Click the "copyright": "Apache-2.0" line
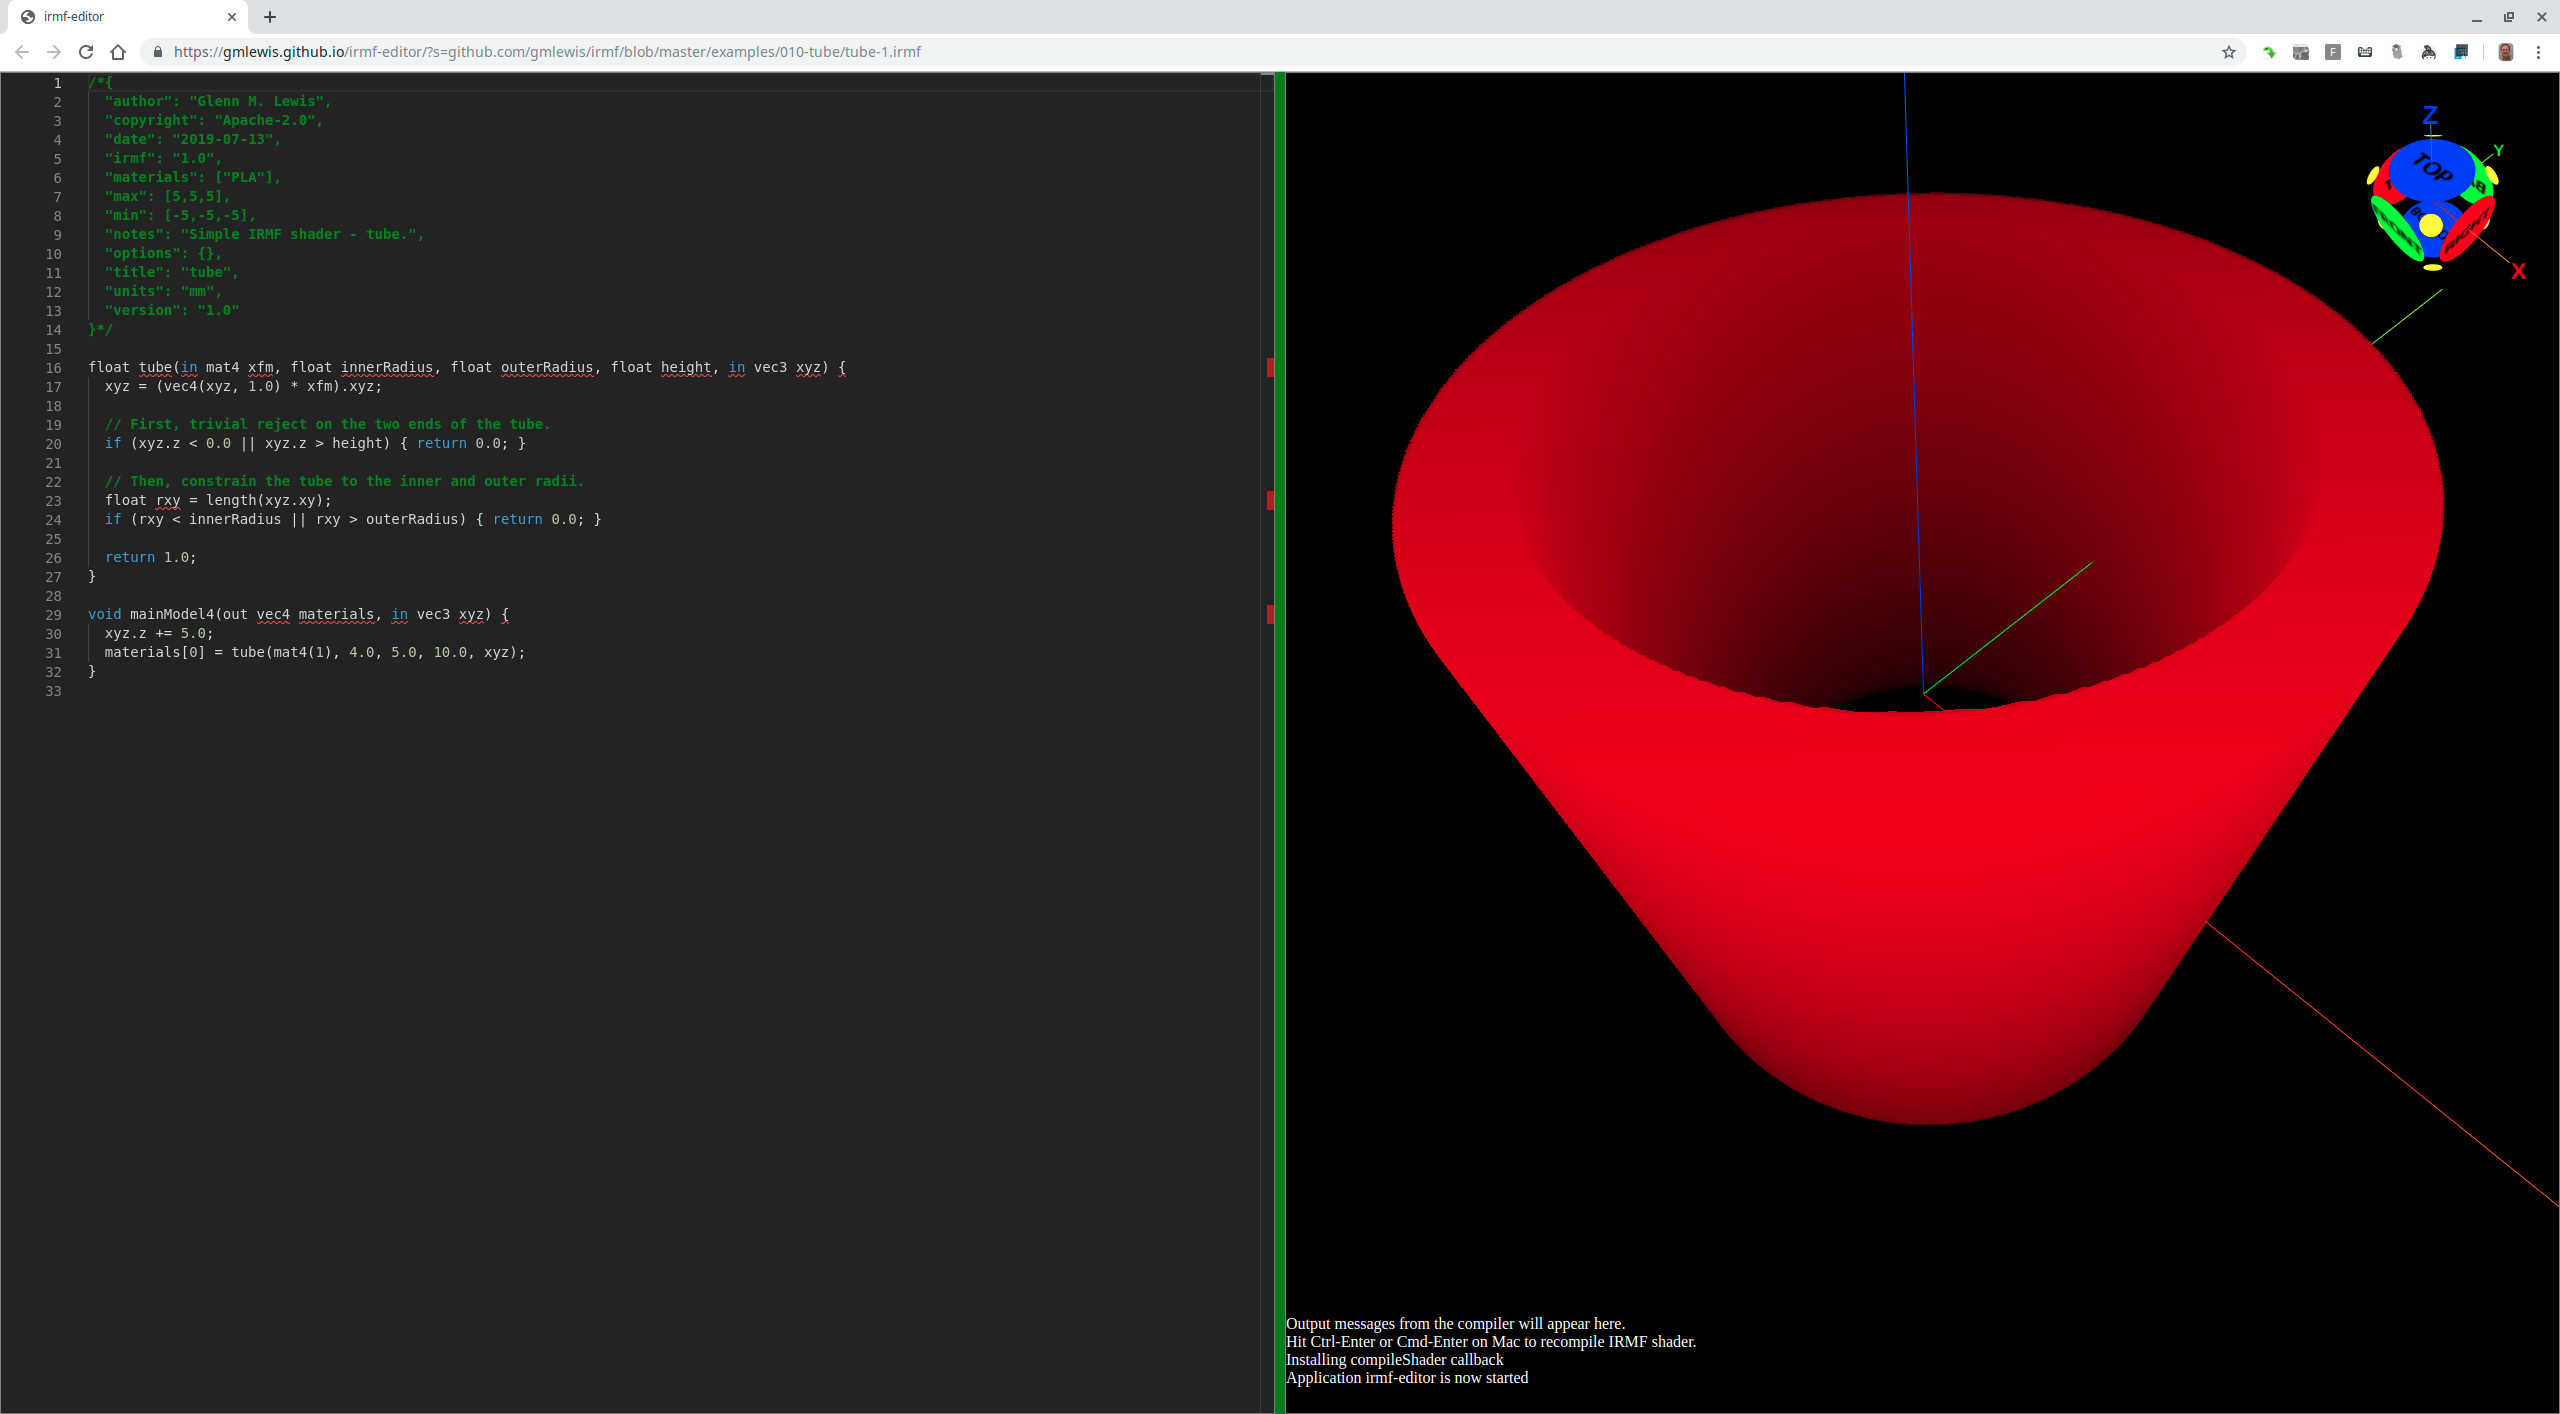Viewport: 2560px width, 1414px height. [213, 120]
